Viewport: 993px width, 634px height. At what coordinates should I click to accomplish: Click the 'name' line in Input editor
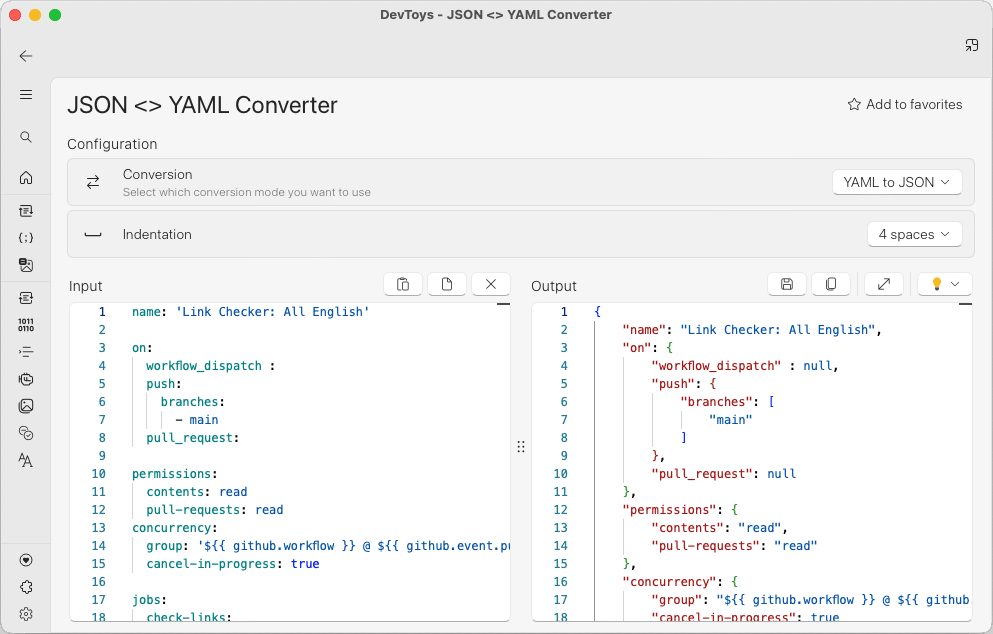[x=250, y=312]
